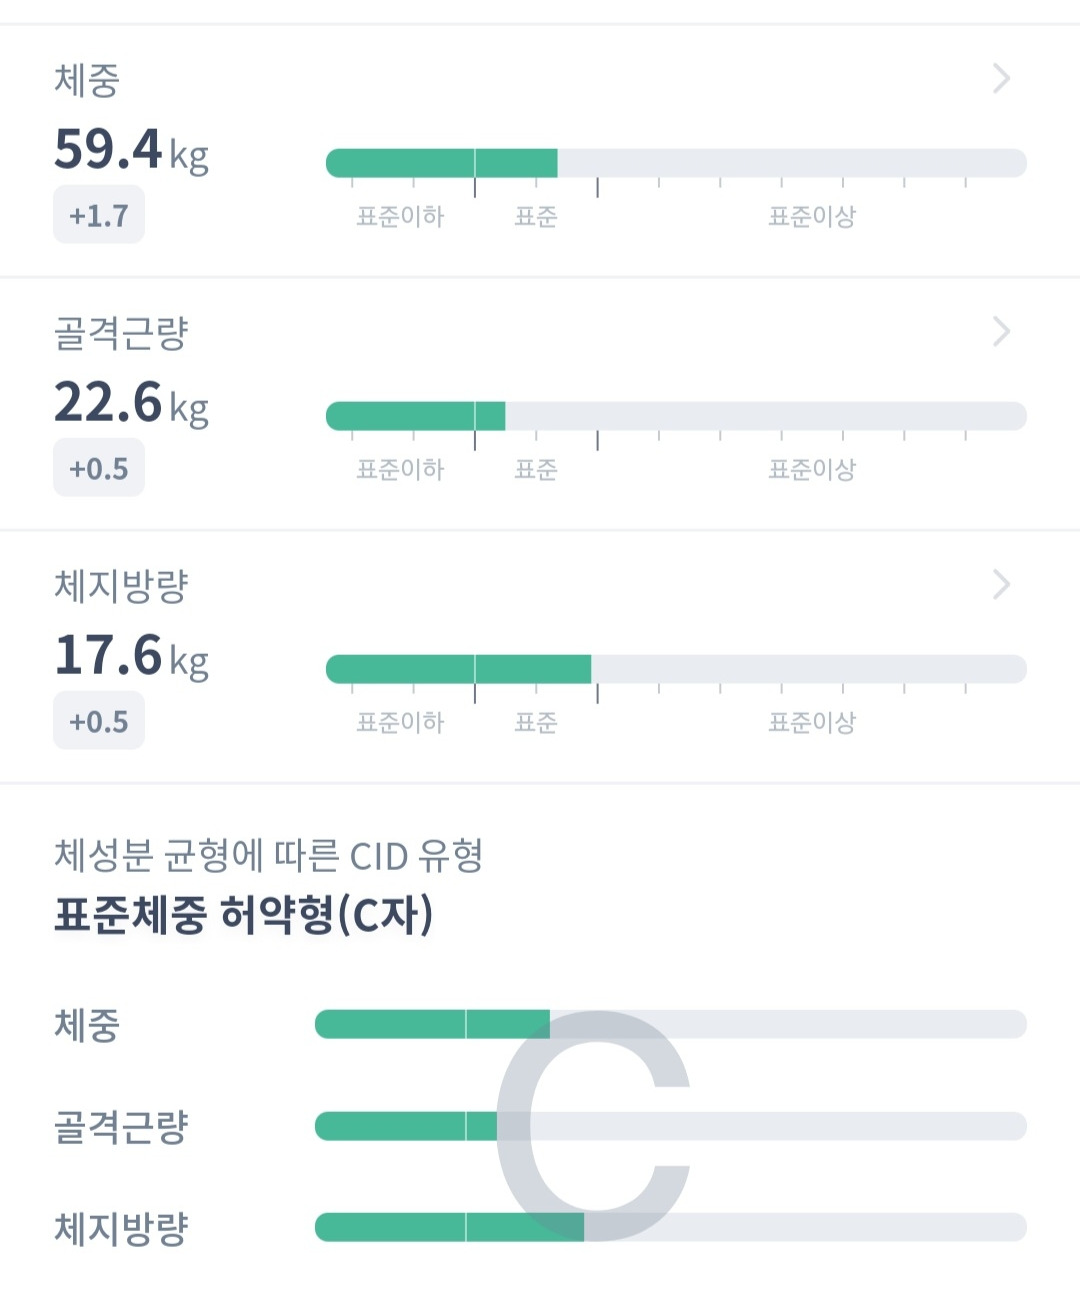This screenshot has height=1306, width=1080.
Task: Expand the 골격근량 row arrow
Action: [1001, 331]
